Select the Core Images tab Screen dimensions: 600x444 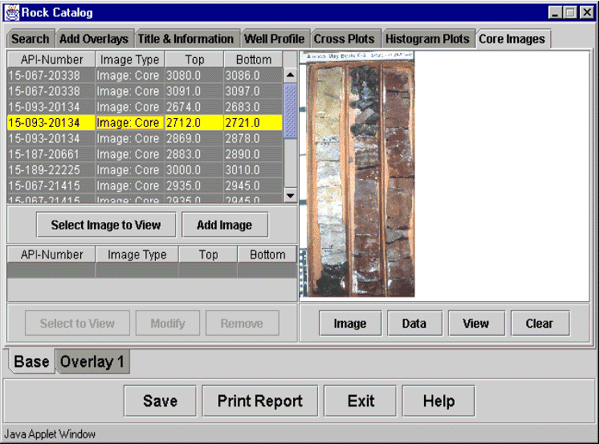click(x=512, y=39)
